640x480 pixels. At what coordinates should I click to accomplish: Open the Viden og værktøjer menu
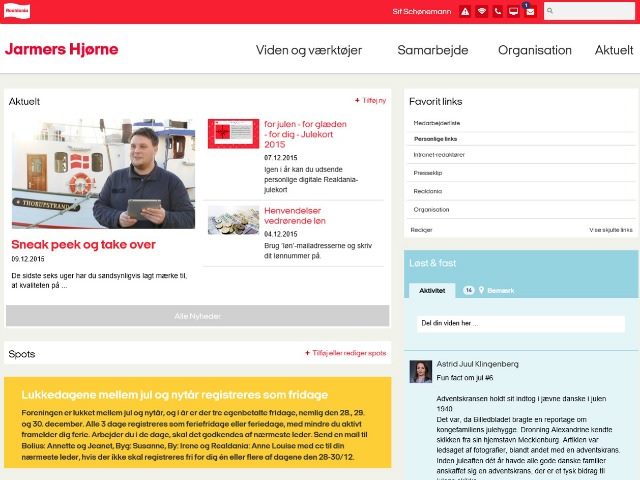click(309, 50)
